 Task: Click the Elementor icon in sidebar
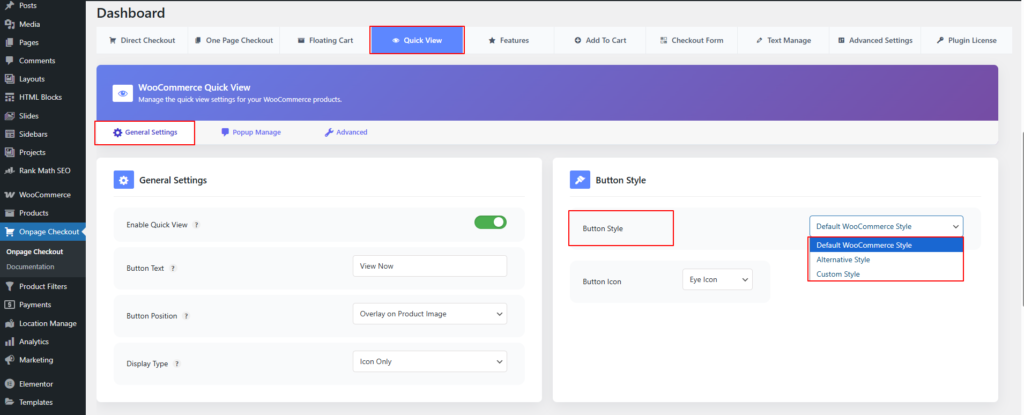(9, 384)
